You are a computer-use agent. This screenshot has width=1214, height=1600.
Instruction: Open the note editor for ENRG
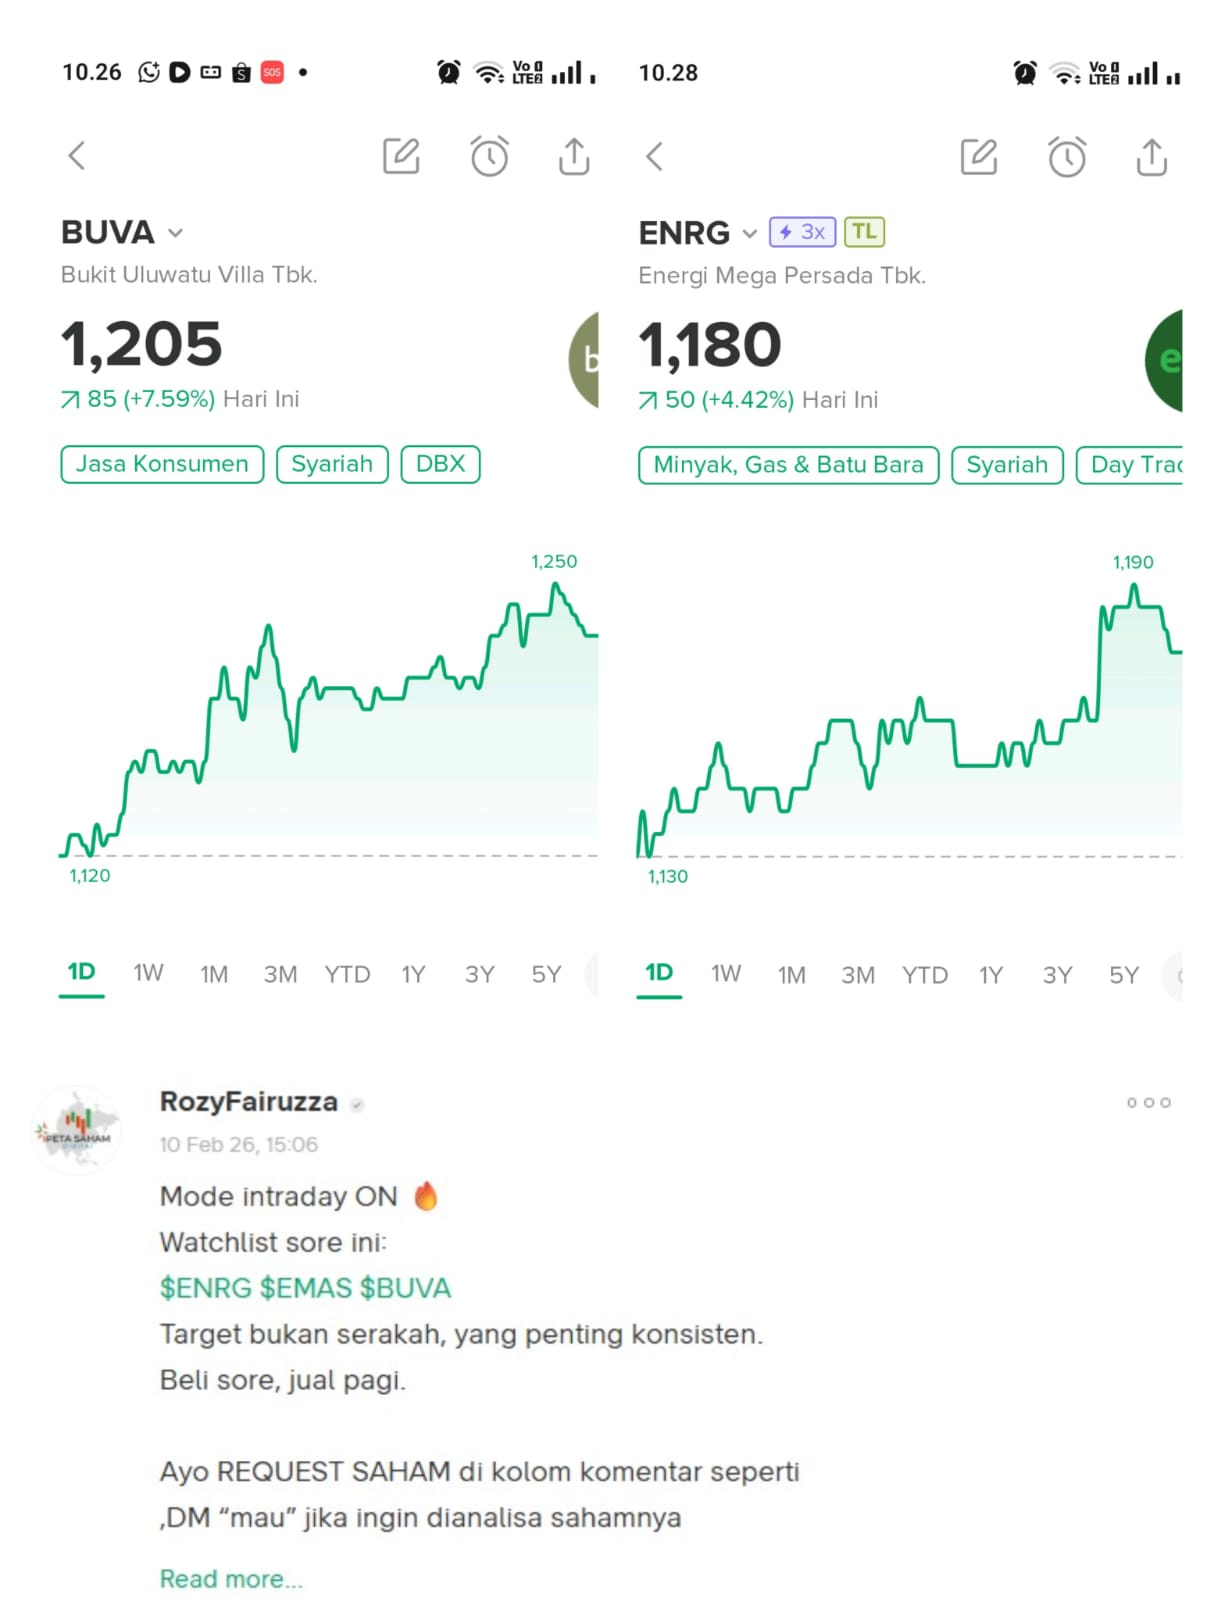point(978,156)
